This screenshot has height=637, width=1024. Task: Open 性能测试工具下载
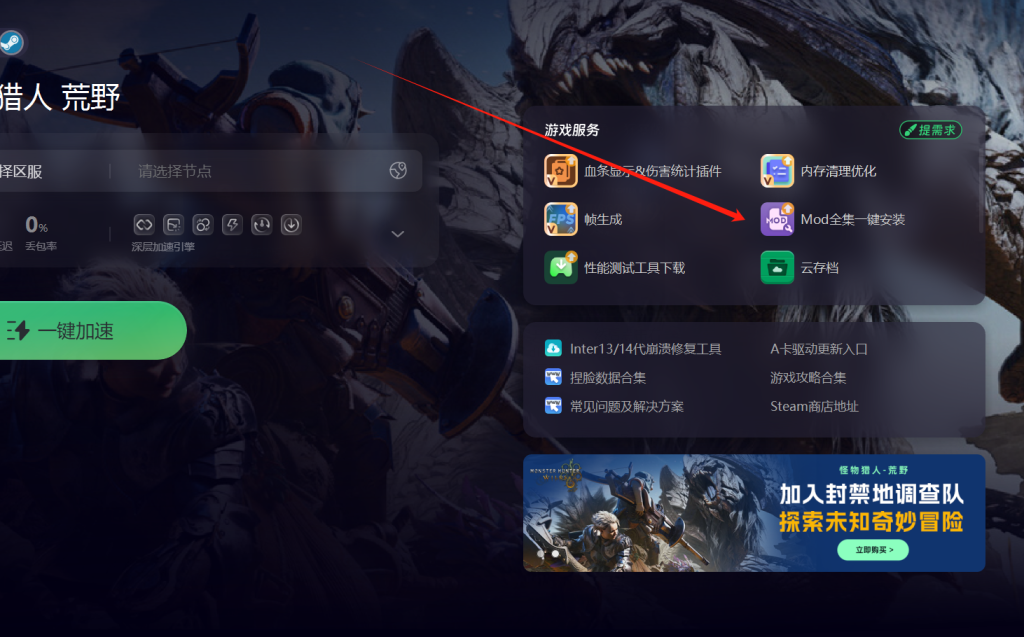tap(615, 268)
